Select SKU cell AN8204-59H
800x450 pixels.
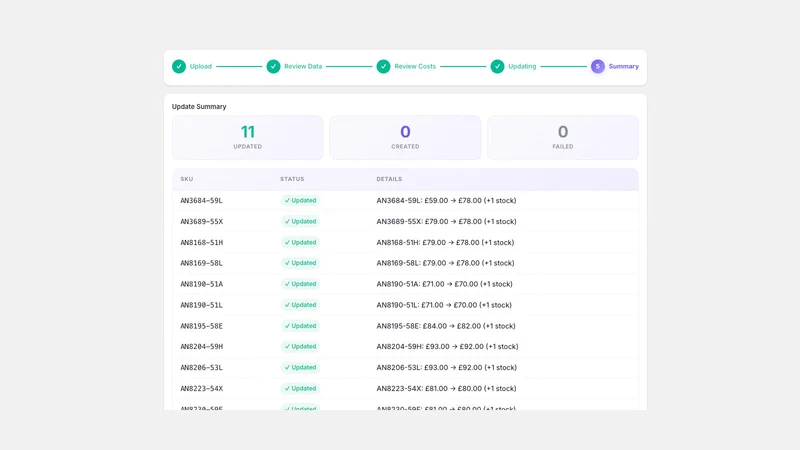[202, 346]
